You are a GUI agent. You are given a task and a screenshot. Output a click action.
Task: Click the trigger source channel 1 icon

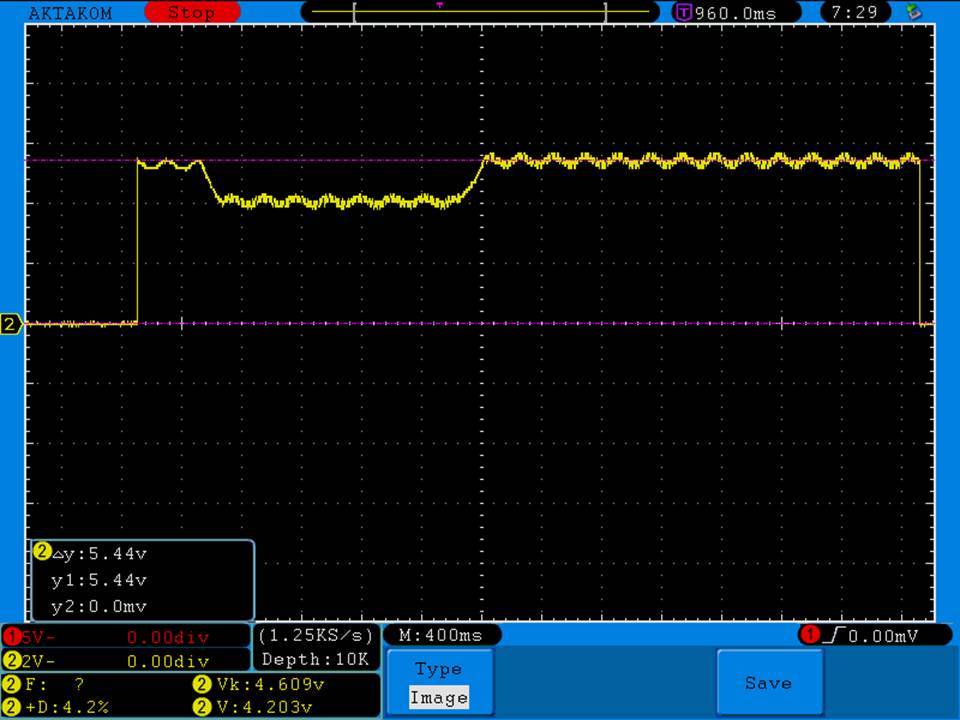tap(809, 635)
